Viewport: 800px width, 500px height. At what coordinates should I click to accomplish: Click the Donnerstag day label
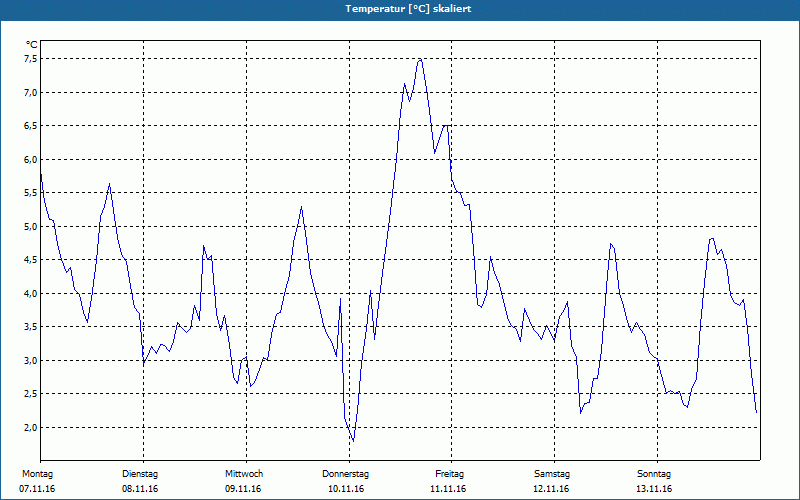(345, 474)
